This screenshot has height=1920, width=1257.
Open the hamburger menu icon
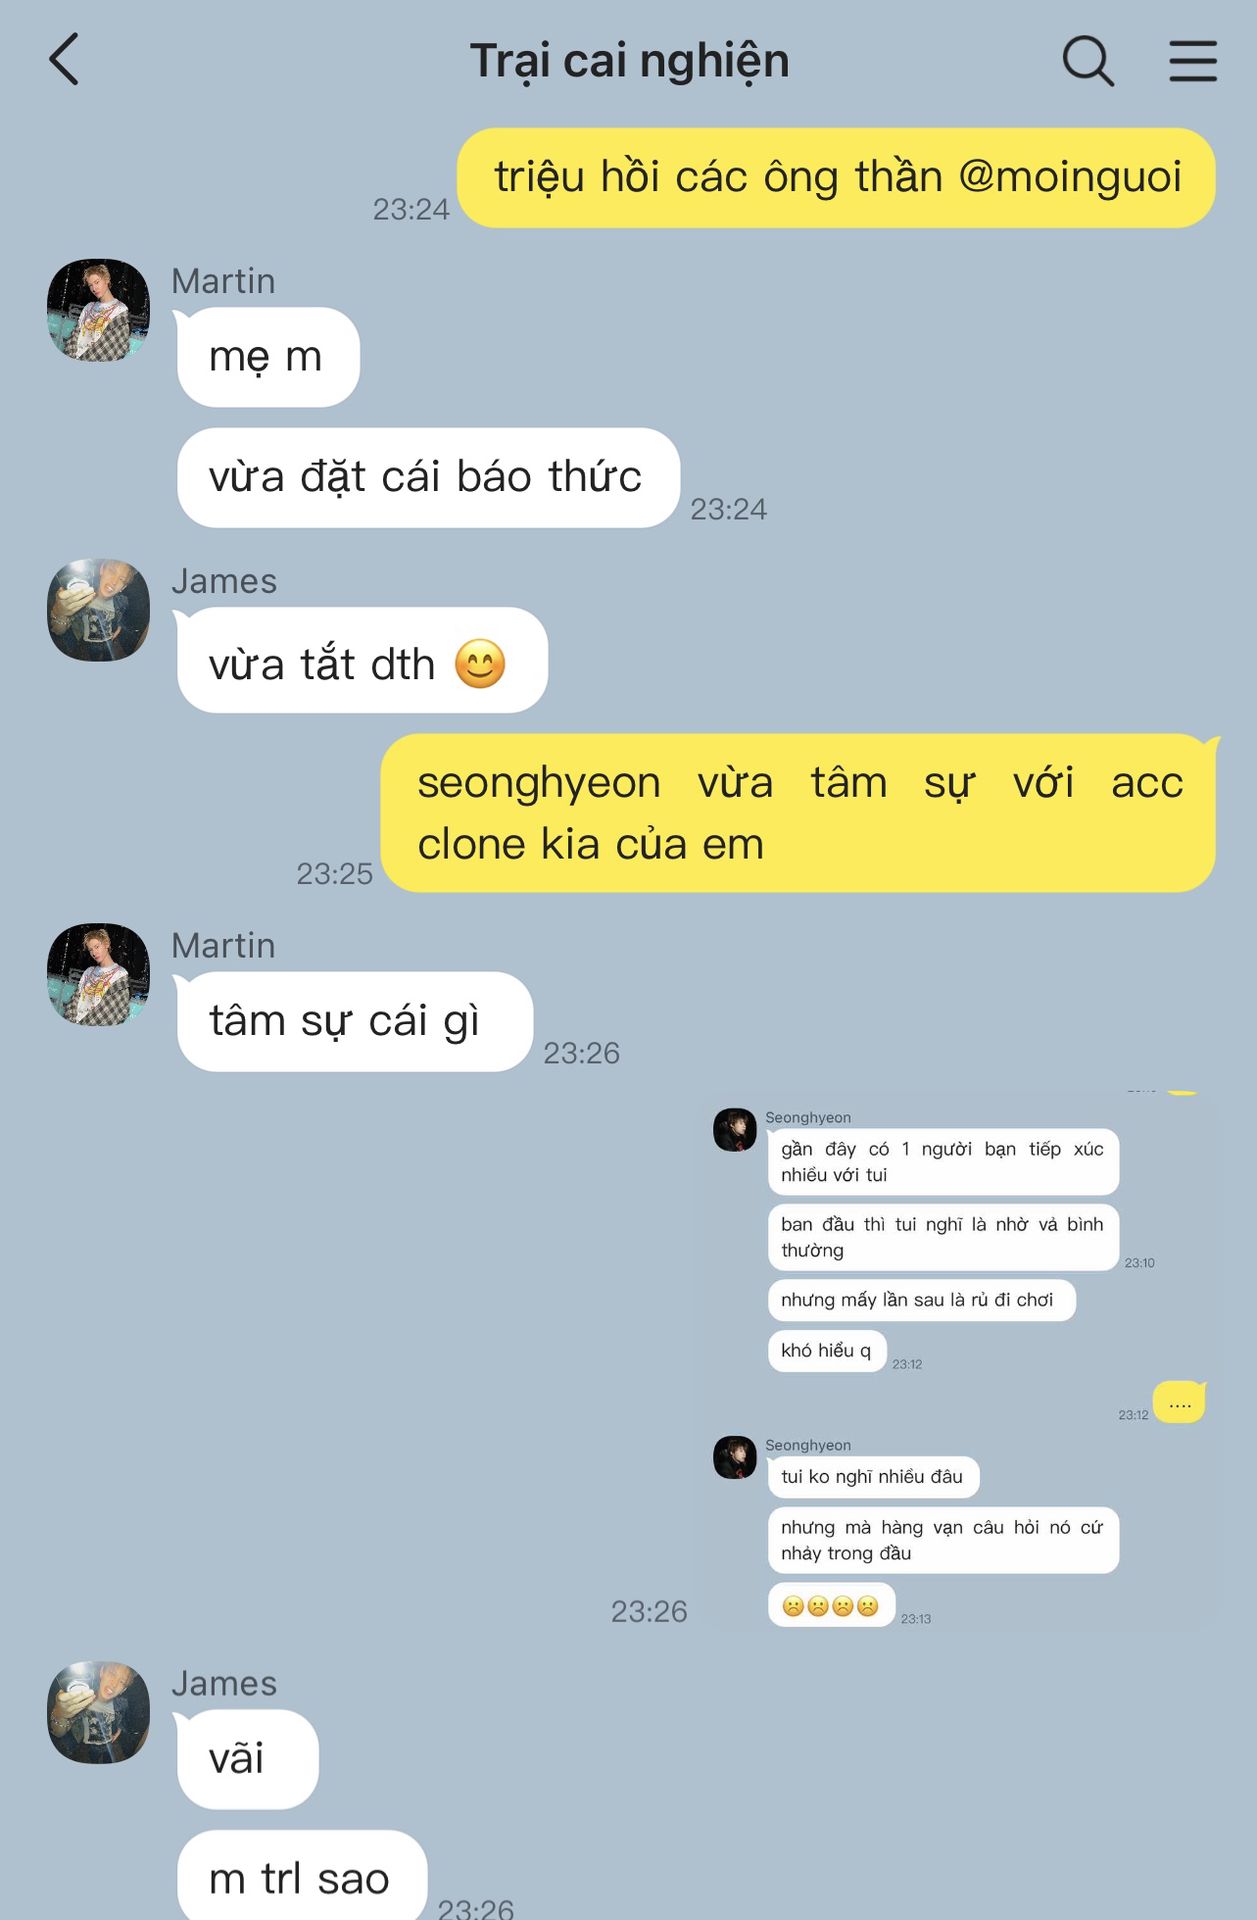click(1193, 61)
